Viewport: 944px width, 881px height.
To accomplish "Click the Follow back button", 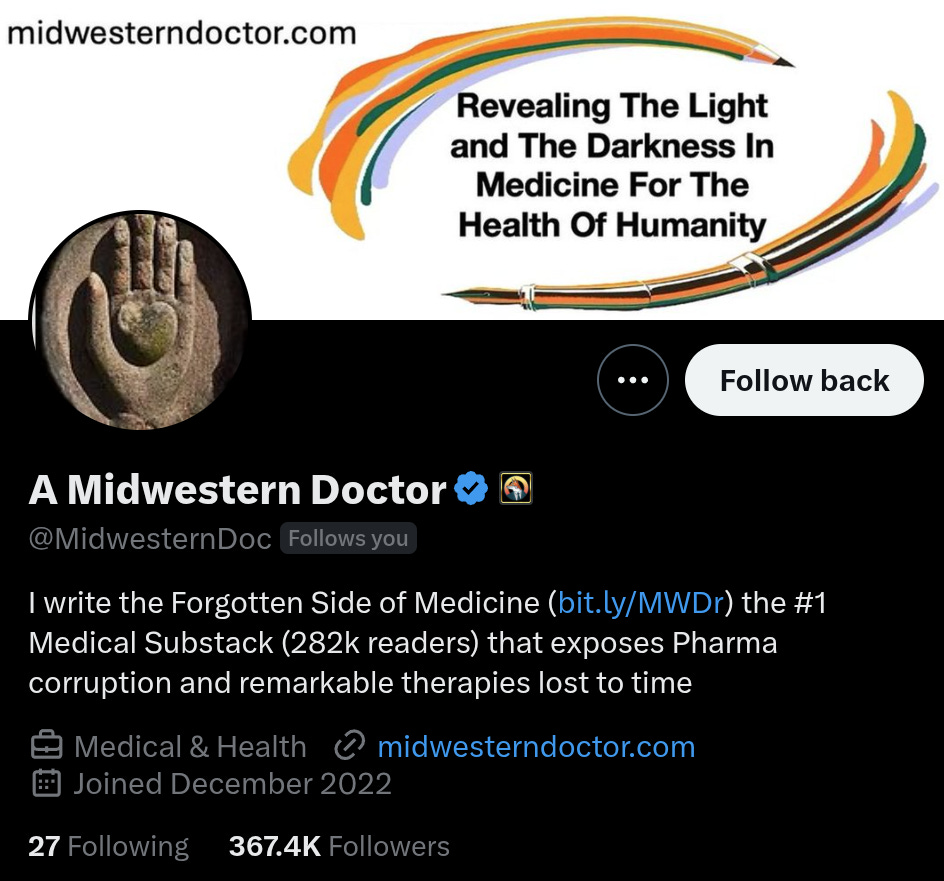I will point(804,380).
